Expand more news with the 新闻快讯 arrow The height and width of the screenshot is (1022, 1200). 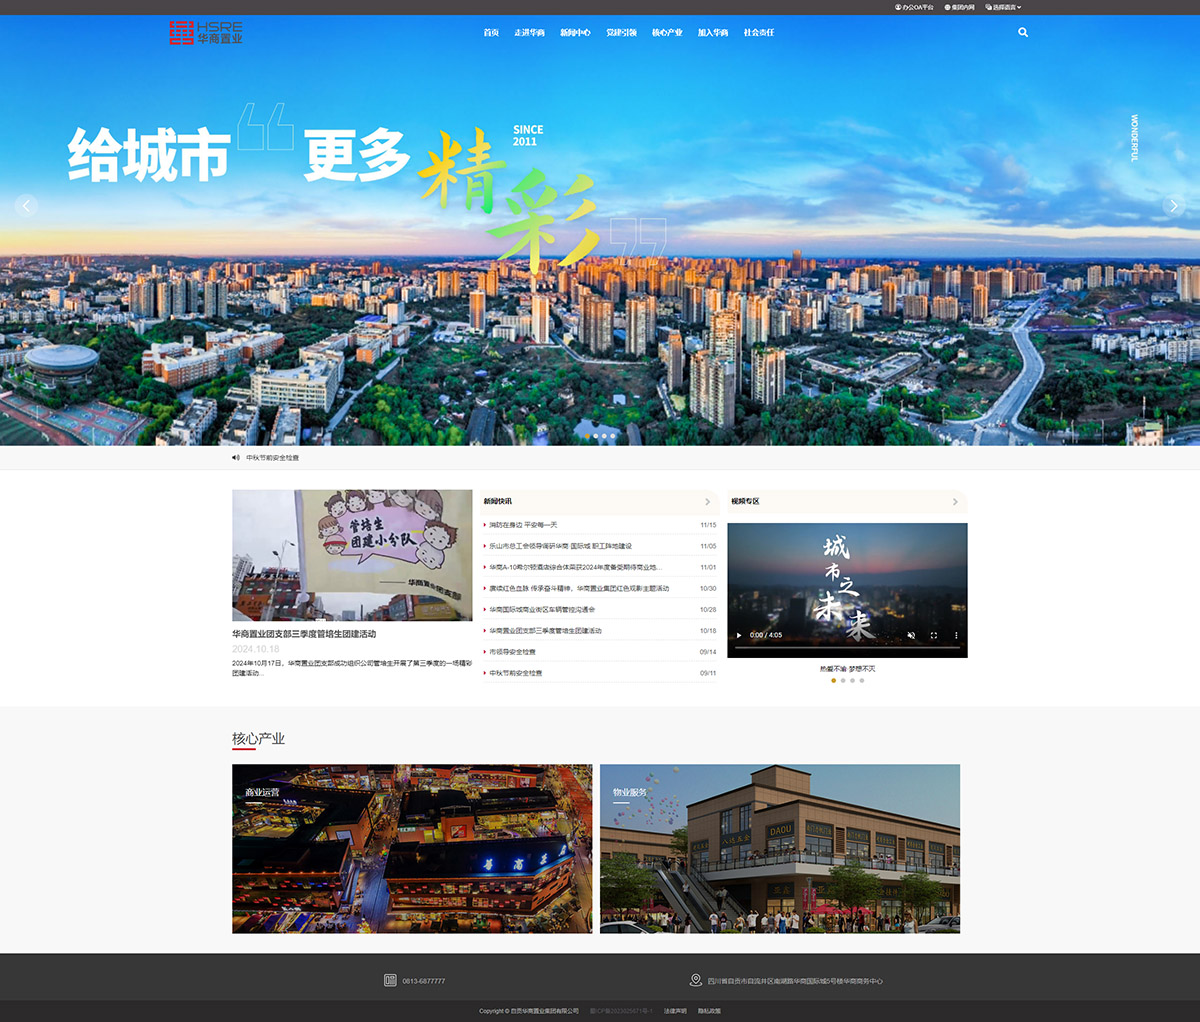click(x=707, y=502)
